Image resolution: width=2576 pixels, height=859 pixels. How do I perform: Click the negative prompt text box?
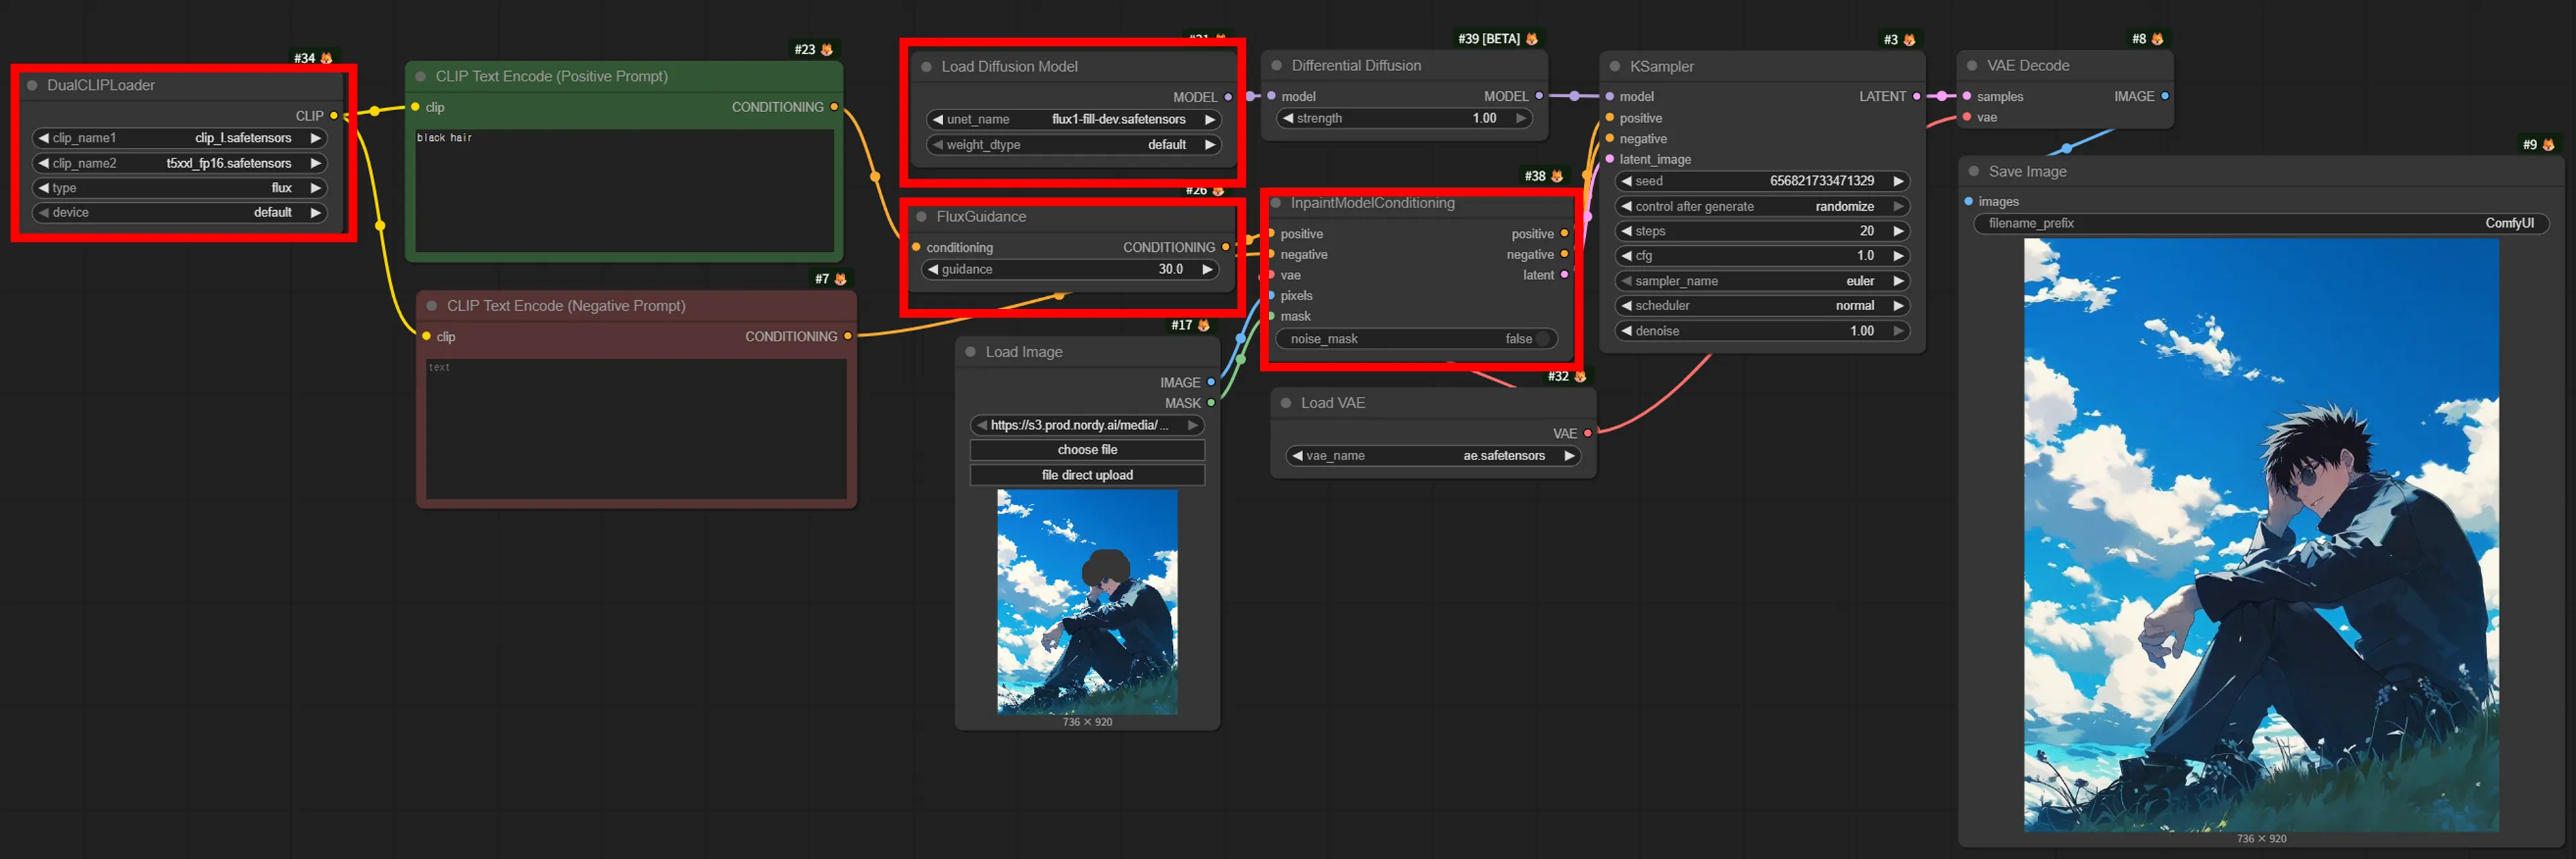[636, 429]
